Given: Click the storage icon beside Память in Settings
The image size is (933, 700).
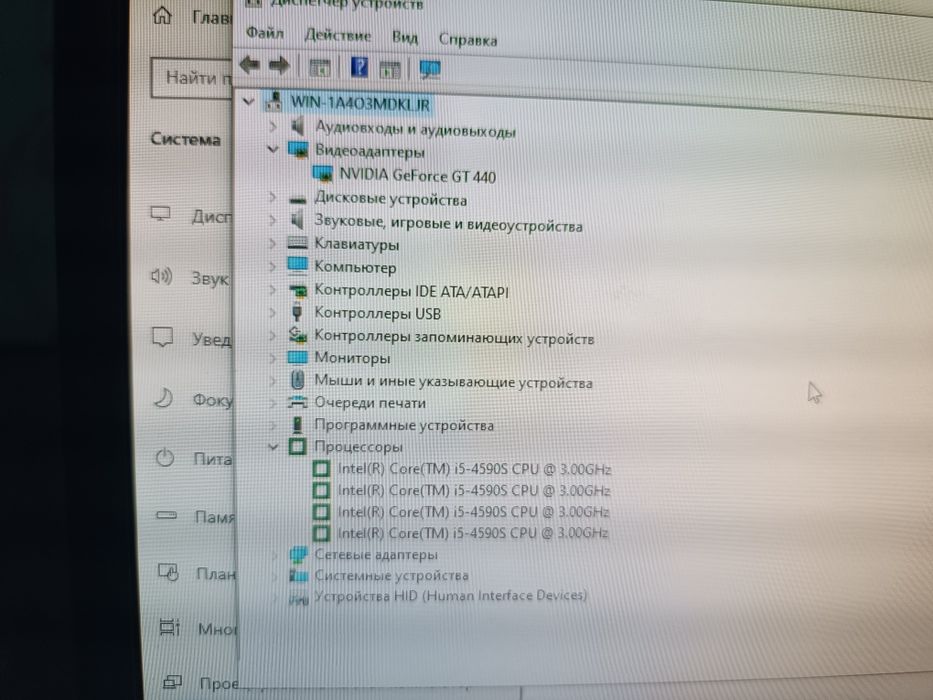Looking at the screenshot, I should click(x=167, y=515).
